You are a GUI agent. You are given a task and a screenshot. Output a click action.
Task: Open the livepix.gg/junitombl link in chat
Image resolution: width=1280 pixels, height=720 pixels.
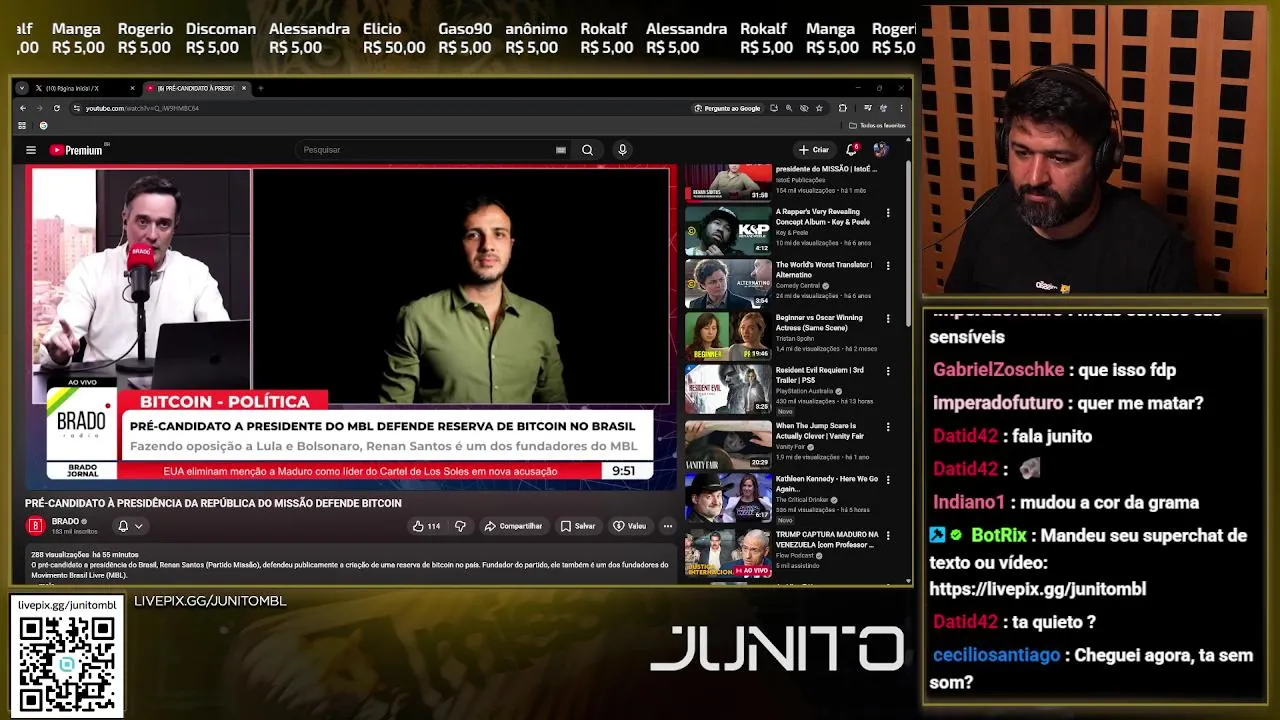[1037, 589]
